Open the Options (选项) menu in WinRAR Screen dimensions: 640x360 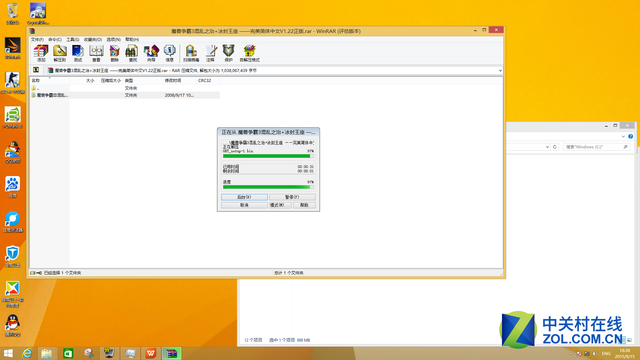(x=113, y=40)
